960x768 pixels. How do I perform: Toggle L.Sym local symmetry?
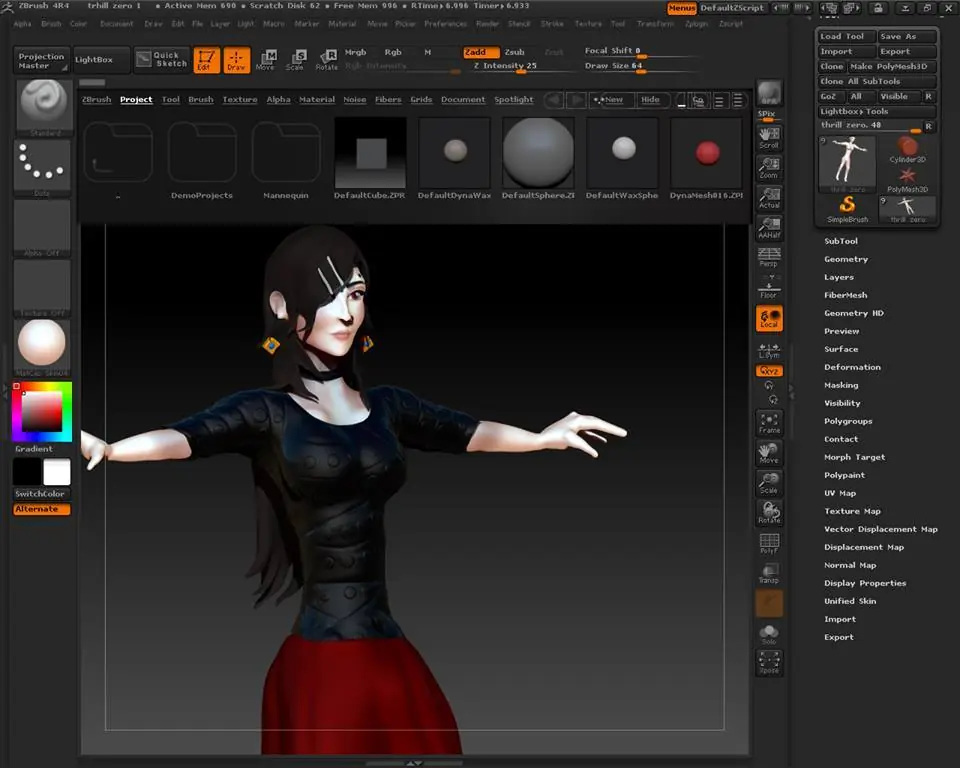pyautogui.click(x=769, y=350)
